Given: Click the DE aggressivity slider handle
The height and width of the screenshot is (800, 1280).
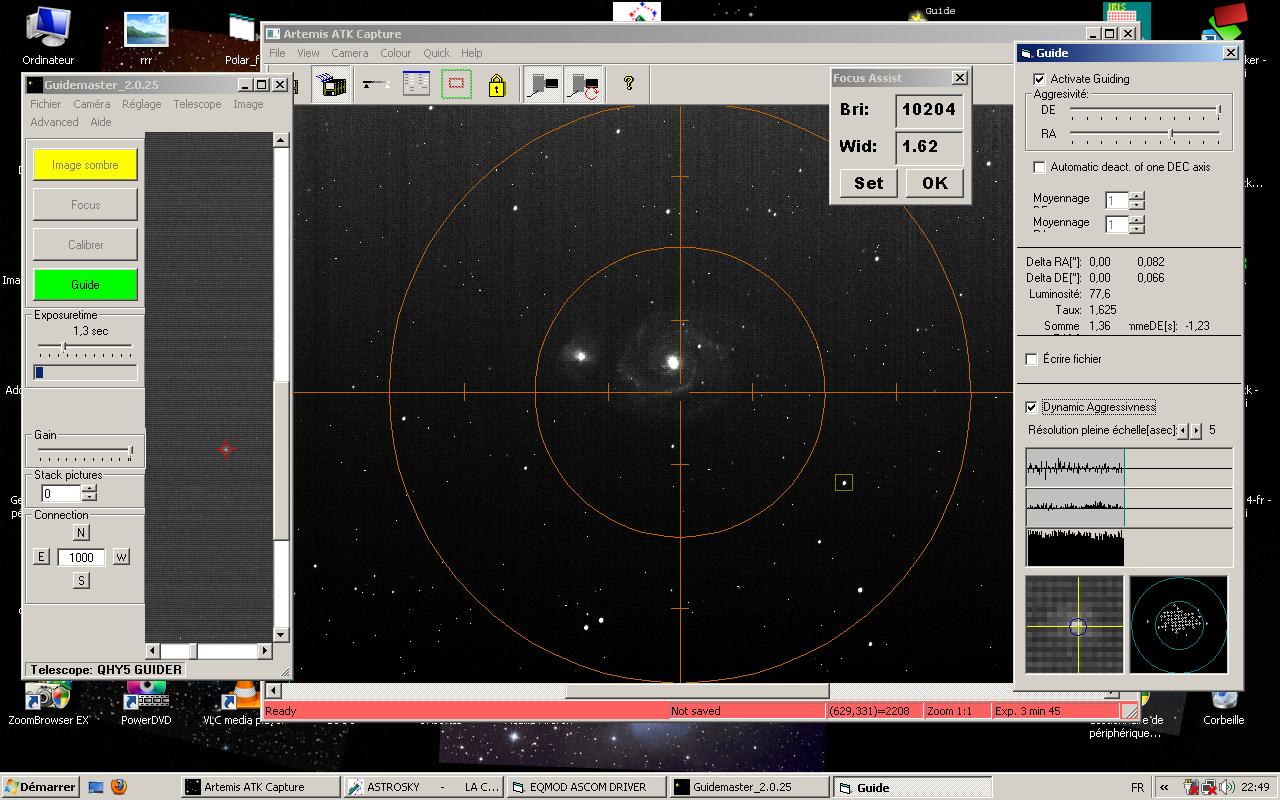Looking at the screenshot, I should 1218,110.
